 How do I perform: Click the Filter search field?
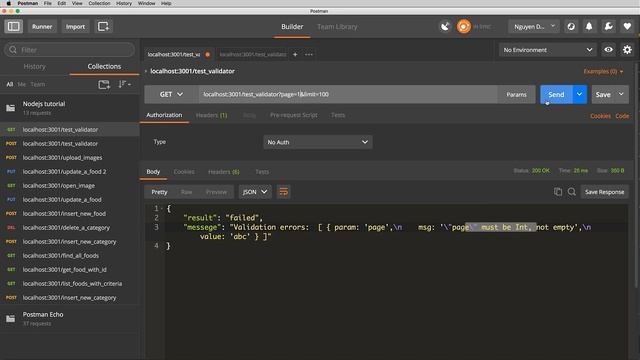(x=69, y=50)
